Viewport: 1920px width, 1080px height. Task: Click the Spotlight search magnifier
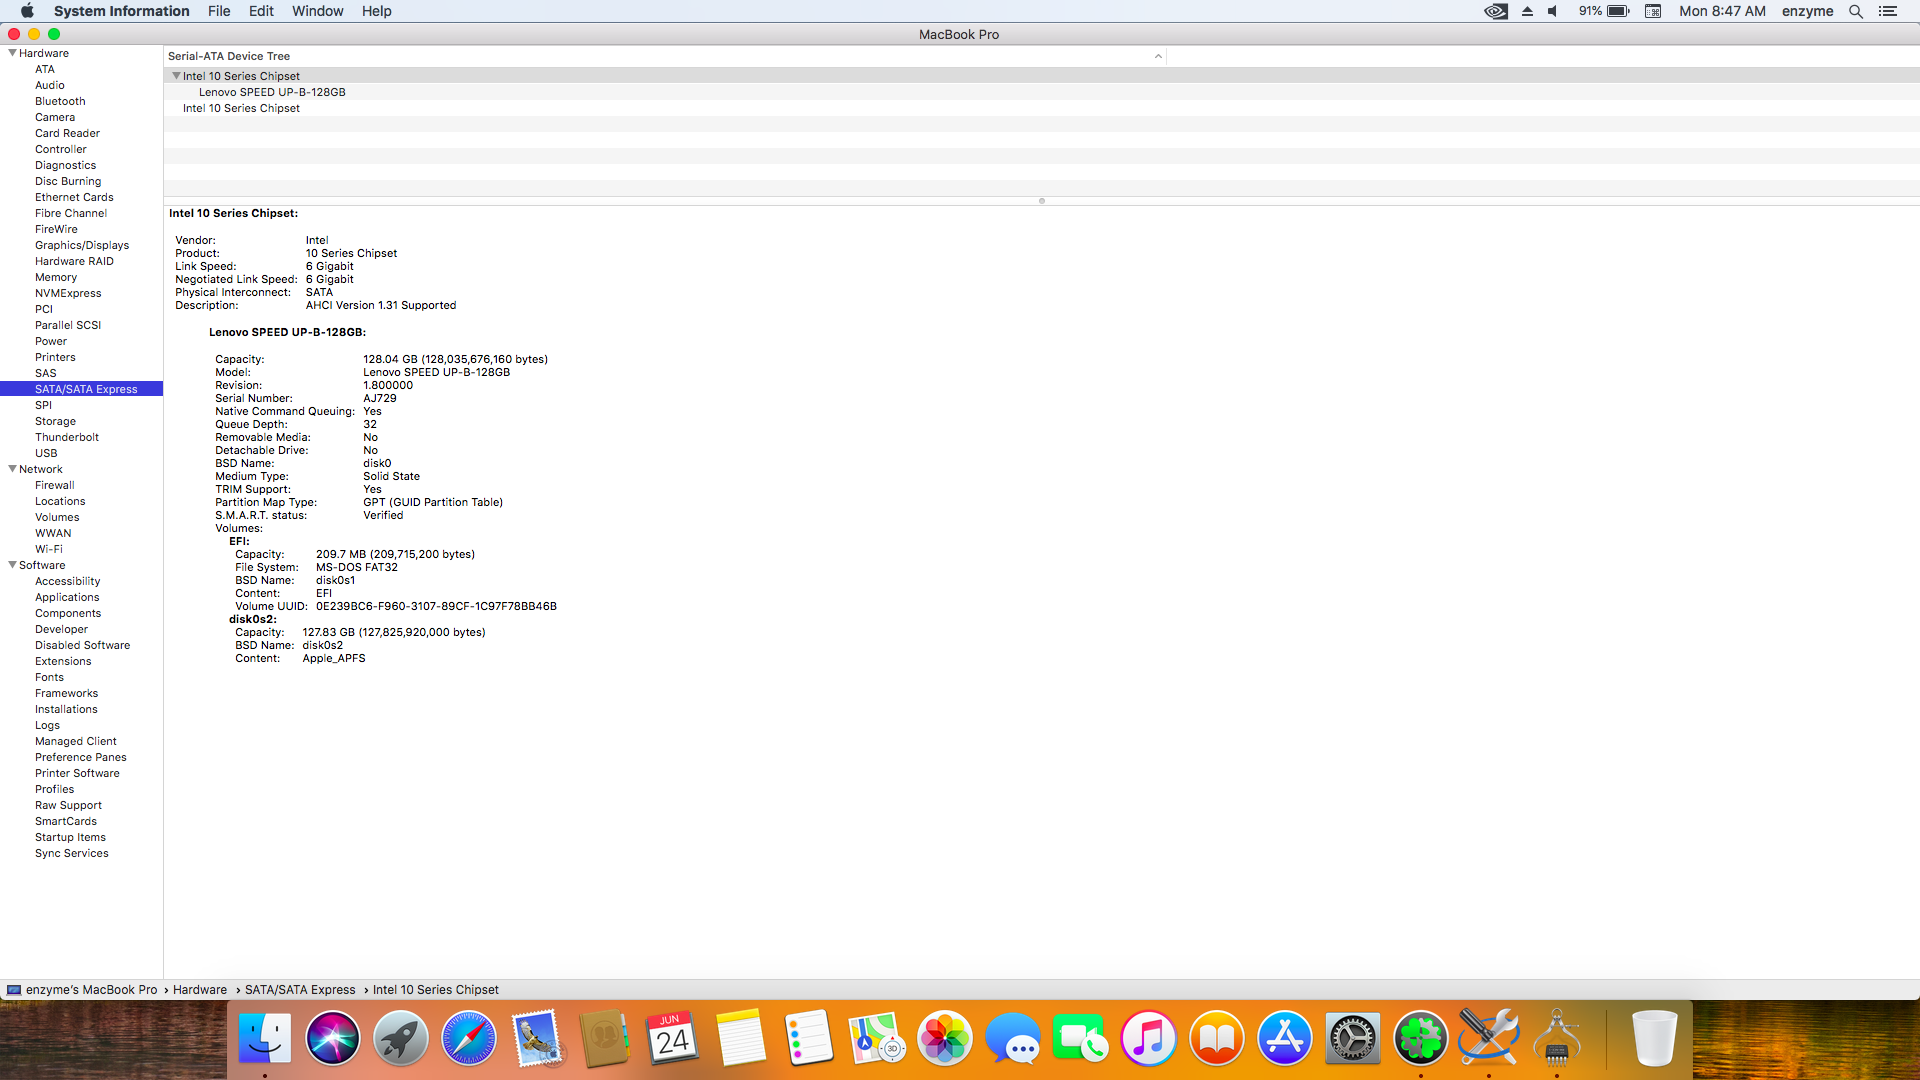click(1856, 11)
